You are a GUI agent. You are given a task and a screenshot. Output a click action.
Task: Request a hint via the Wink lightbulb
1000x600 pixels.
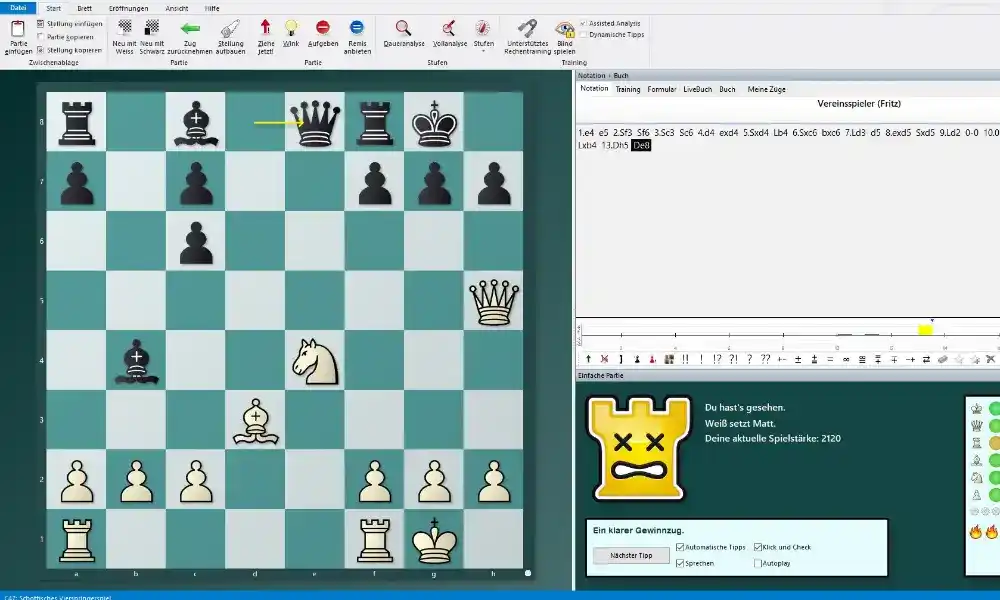coord(292,36)
